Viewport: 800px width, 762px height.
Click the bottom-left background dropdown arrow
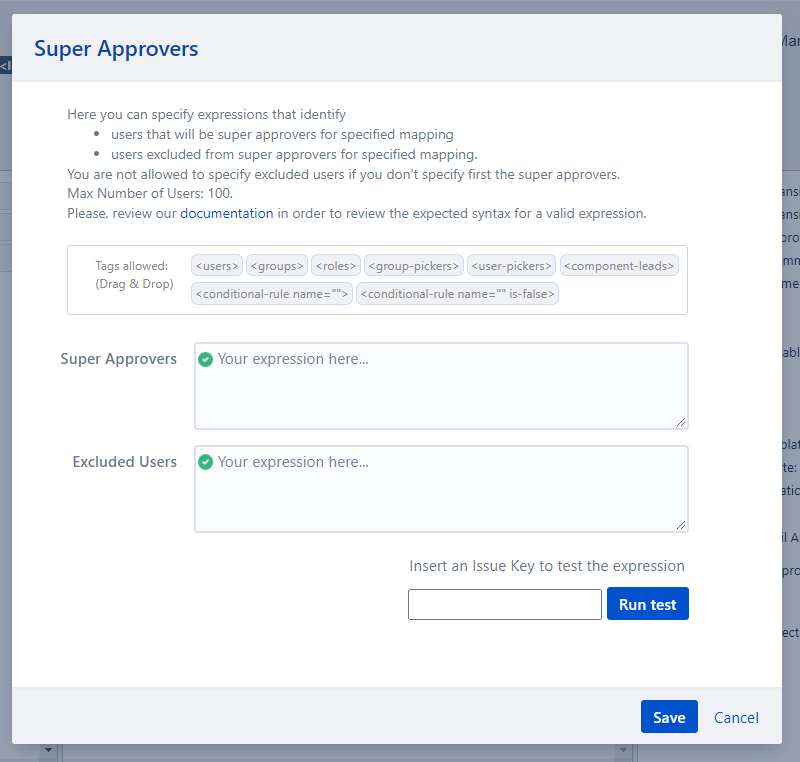[x=47, y=751]
